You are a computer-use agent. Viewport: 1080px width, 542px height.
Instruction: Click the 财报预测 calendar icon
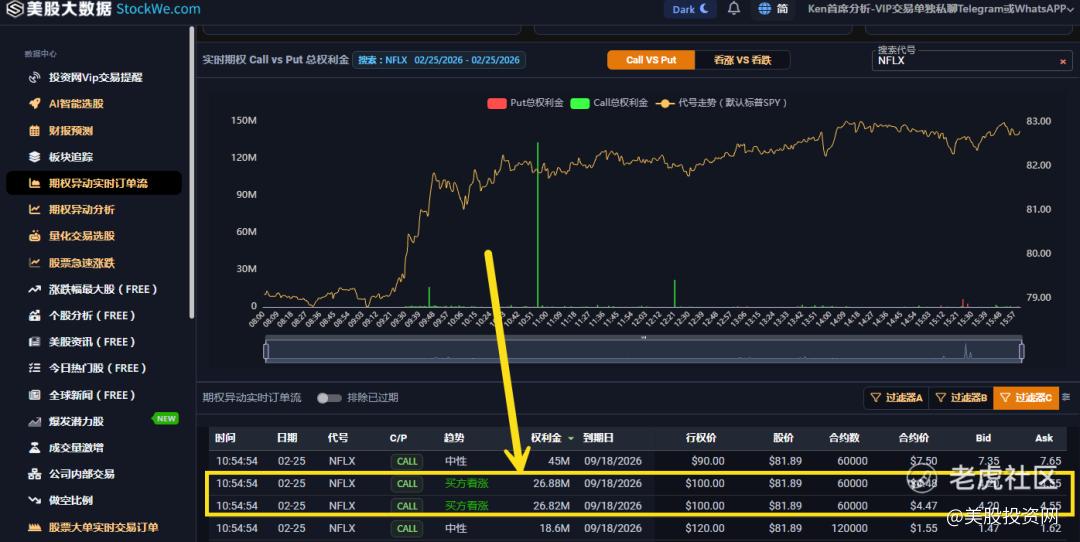[34, 130]
